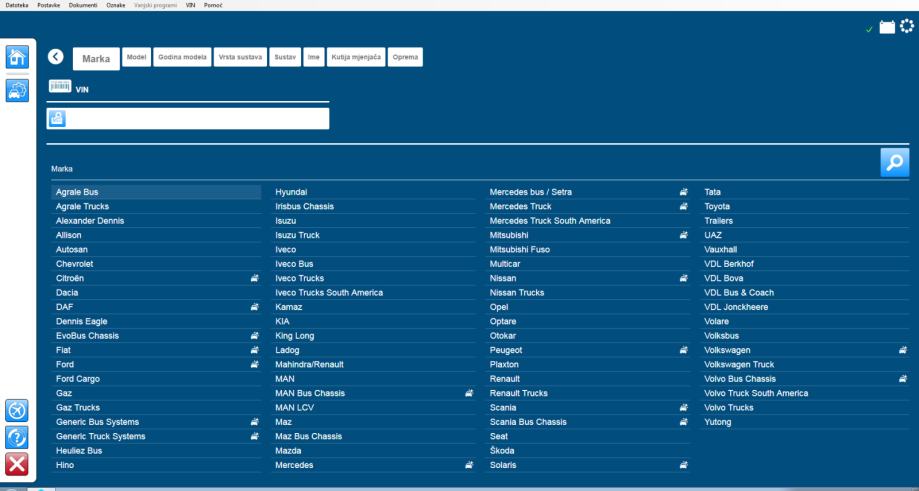The height and width of the screenshot is (491, 919).
Task: Click the vehicle icon next to Ford
Action: tap(254, 364)
